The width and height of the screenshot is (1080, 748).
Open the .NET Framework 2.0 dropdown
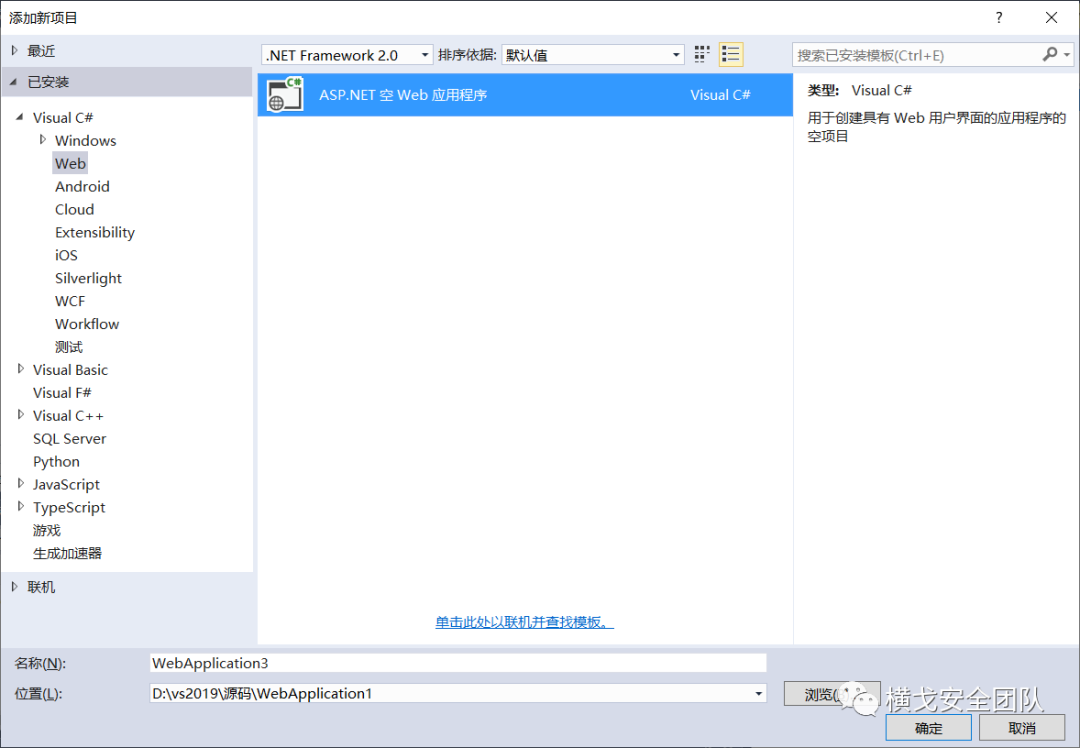click(347, 55)
